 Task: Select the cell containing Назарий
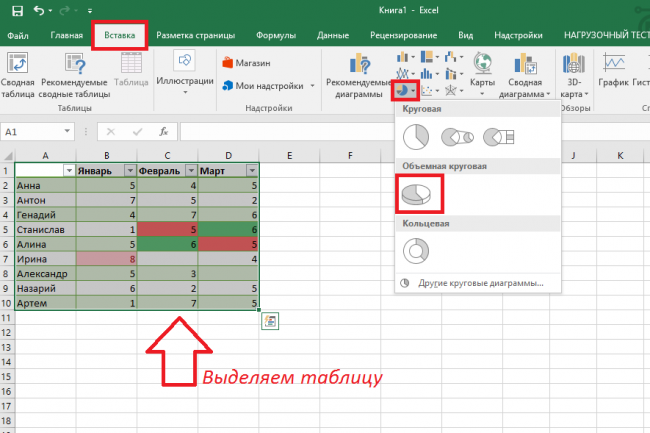coord(46,288)
